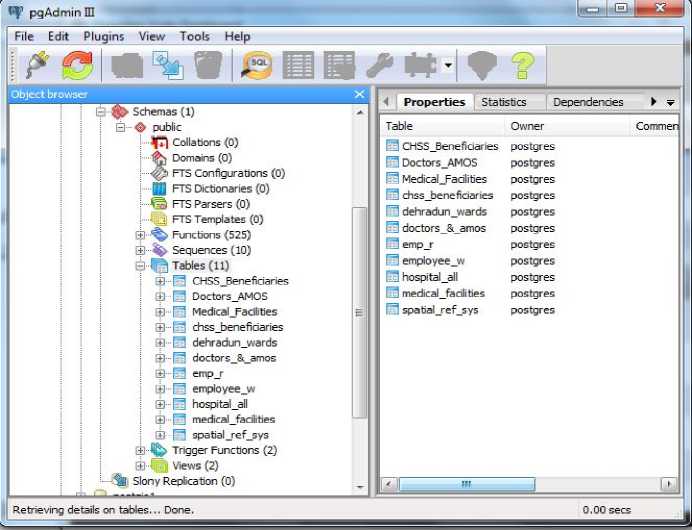Click the View filtered data icon
The height and width of the screenshot is (530, 692).
(339, 65)
